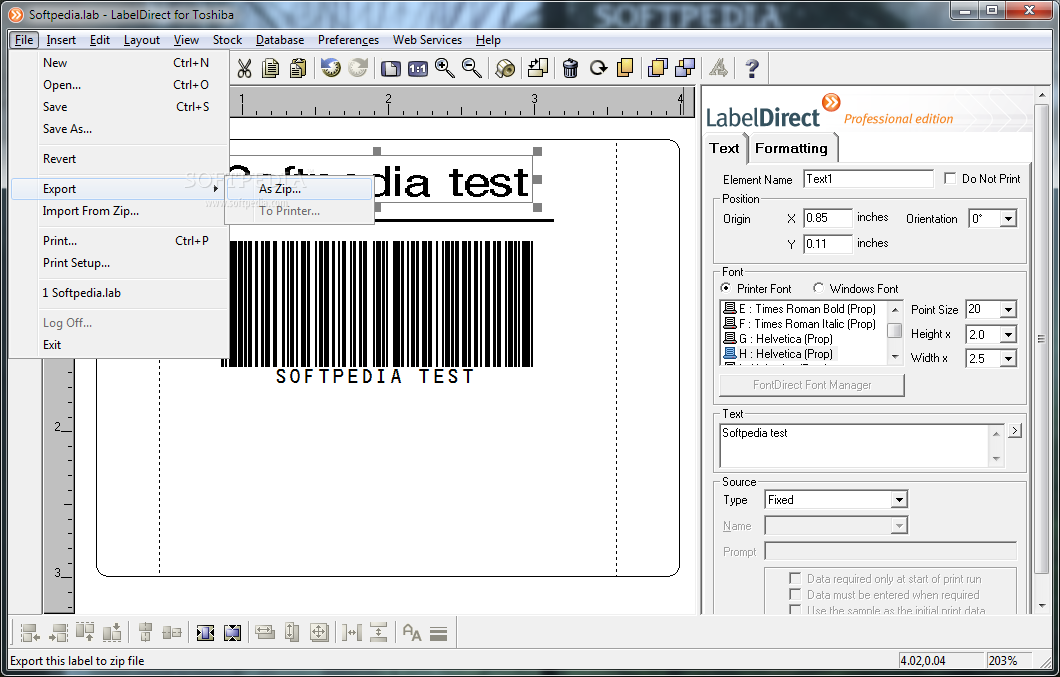The width and height of the screenshot is (1060, 677).
Task: Open recent file 1 Softpedia.lab
Action: click(82, 293)
